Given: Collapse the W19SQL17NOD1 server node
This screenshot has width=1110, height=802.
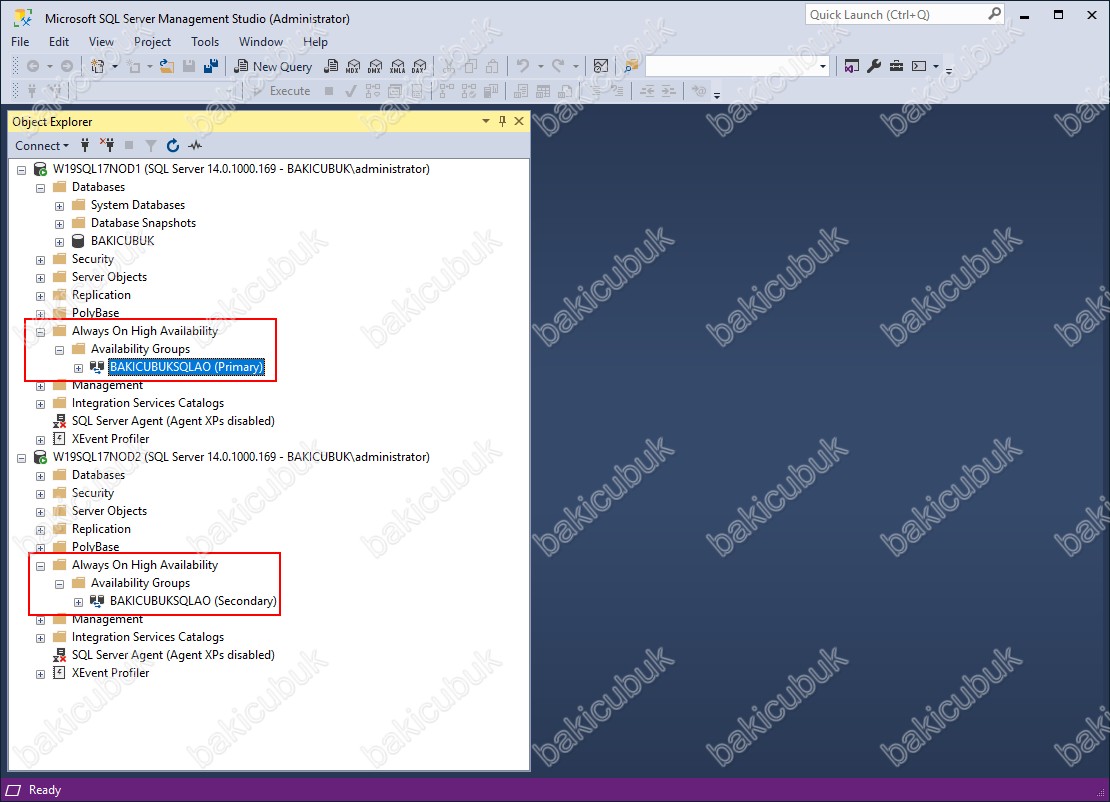Looking at the screenshot, I should (x=21, y=170).
